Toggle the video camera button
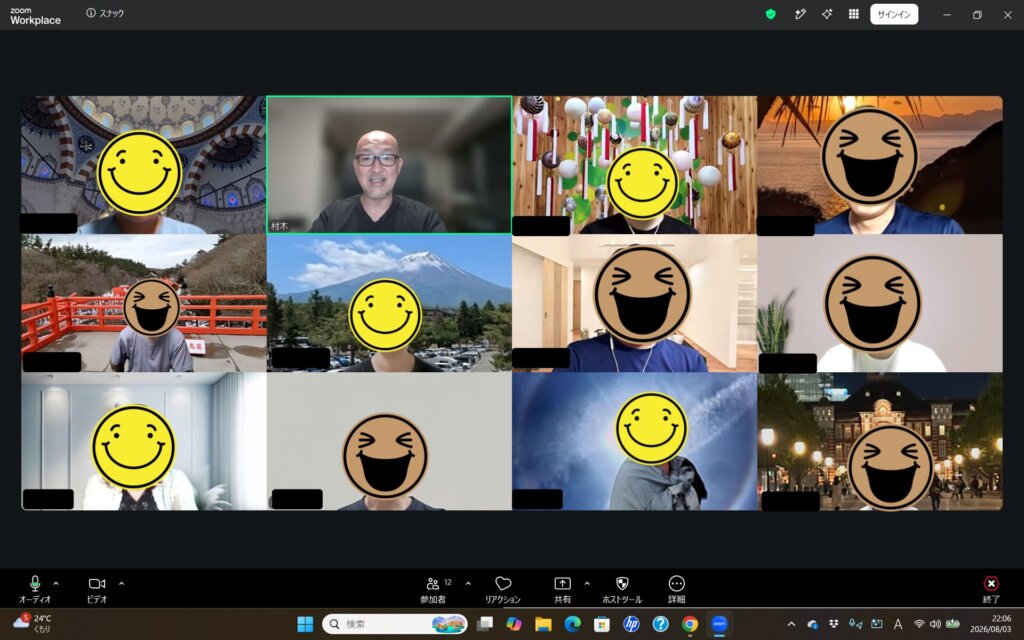 tap(97, 589)
